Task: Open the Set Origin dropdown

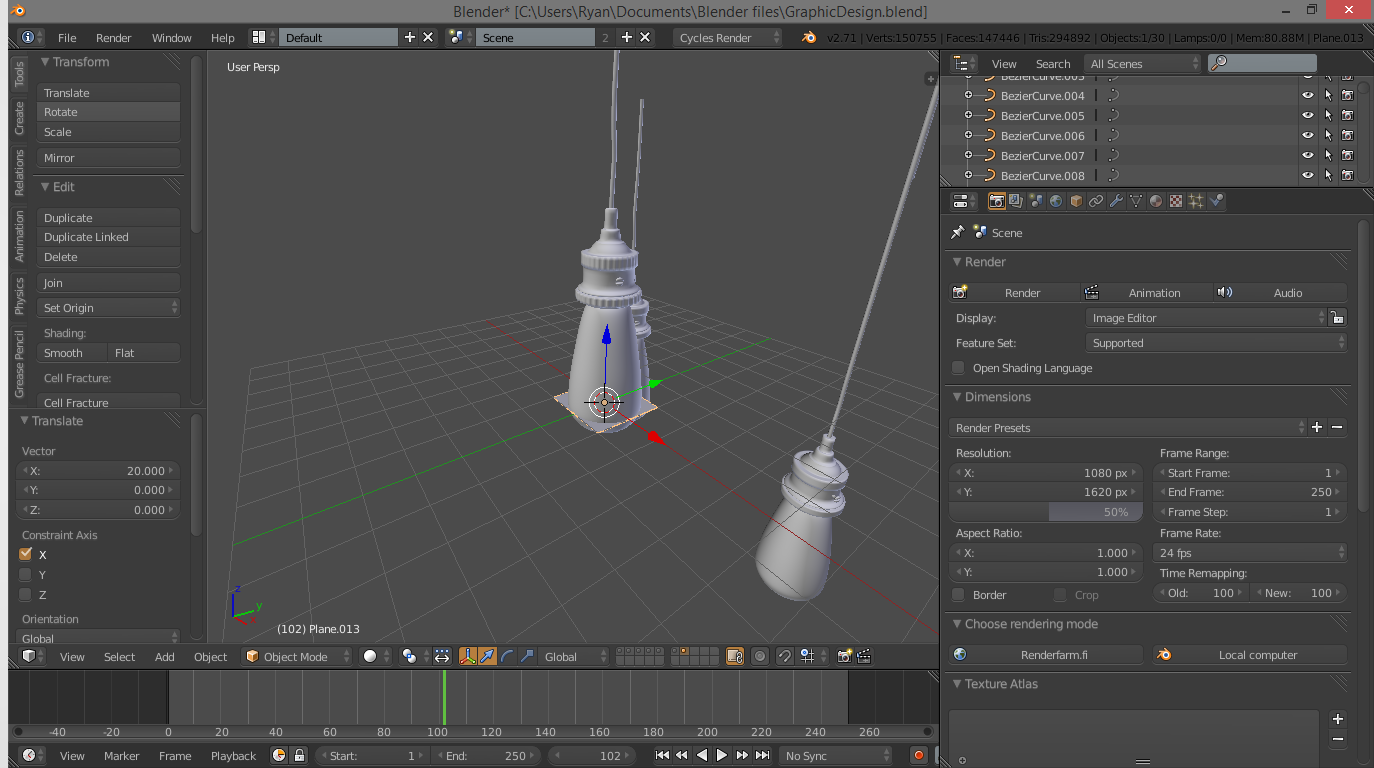Action: point(109,308)
